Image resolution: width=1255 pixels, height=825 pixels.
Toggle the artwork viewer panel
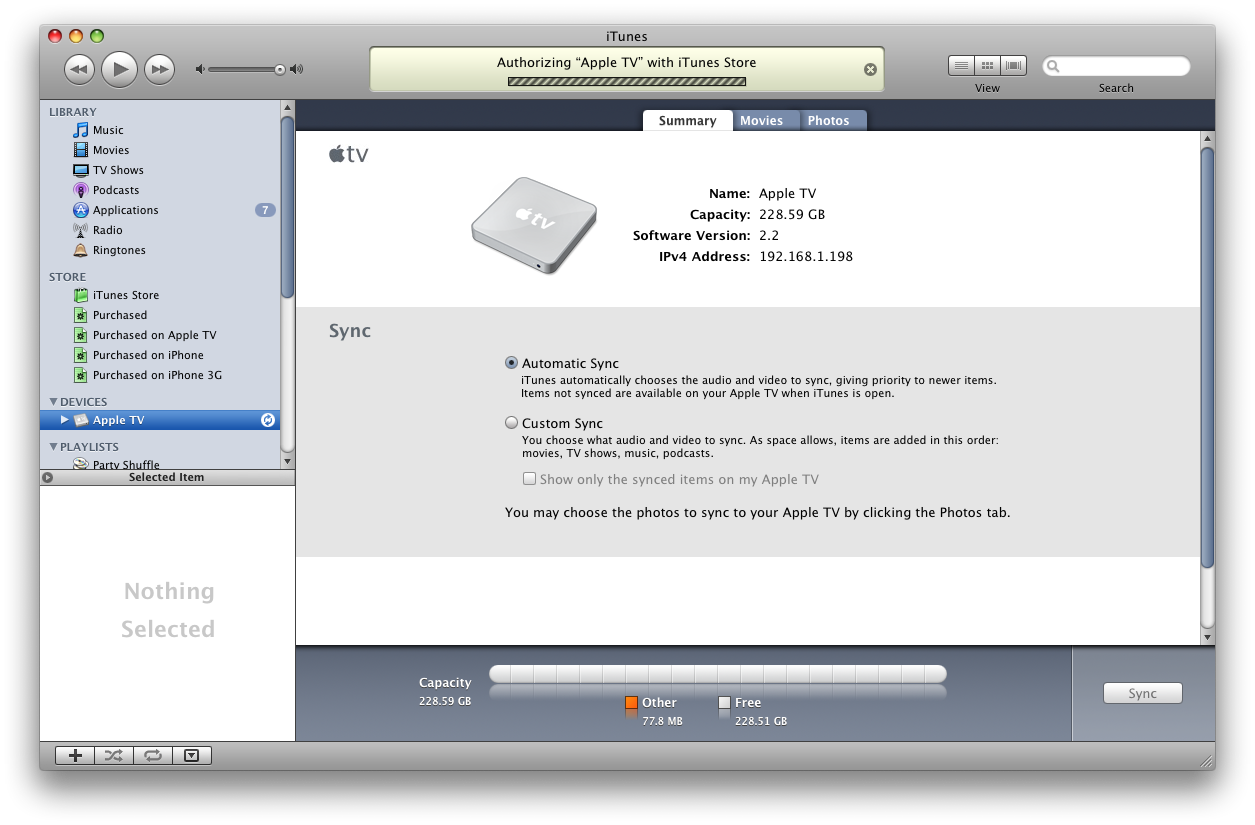[192, 756]
